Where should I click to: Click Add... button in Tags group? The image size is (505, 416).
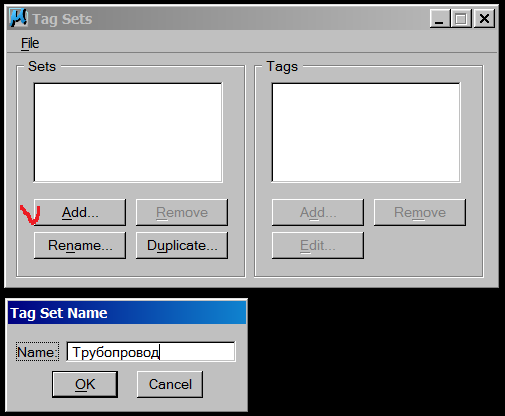tap(318, 212)
